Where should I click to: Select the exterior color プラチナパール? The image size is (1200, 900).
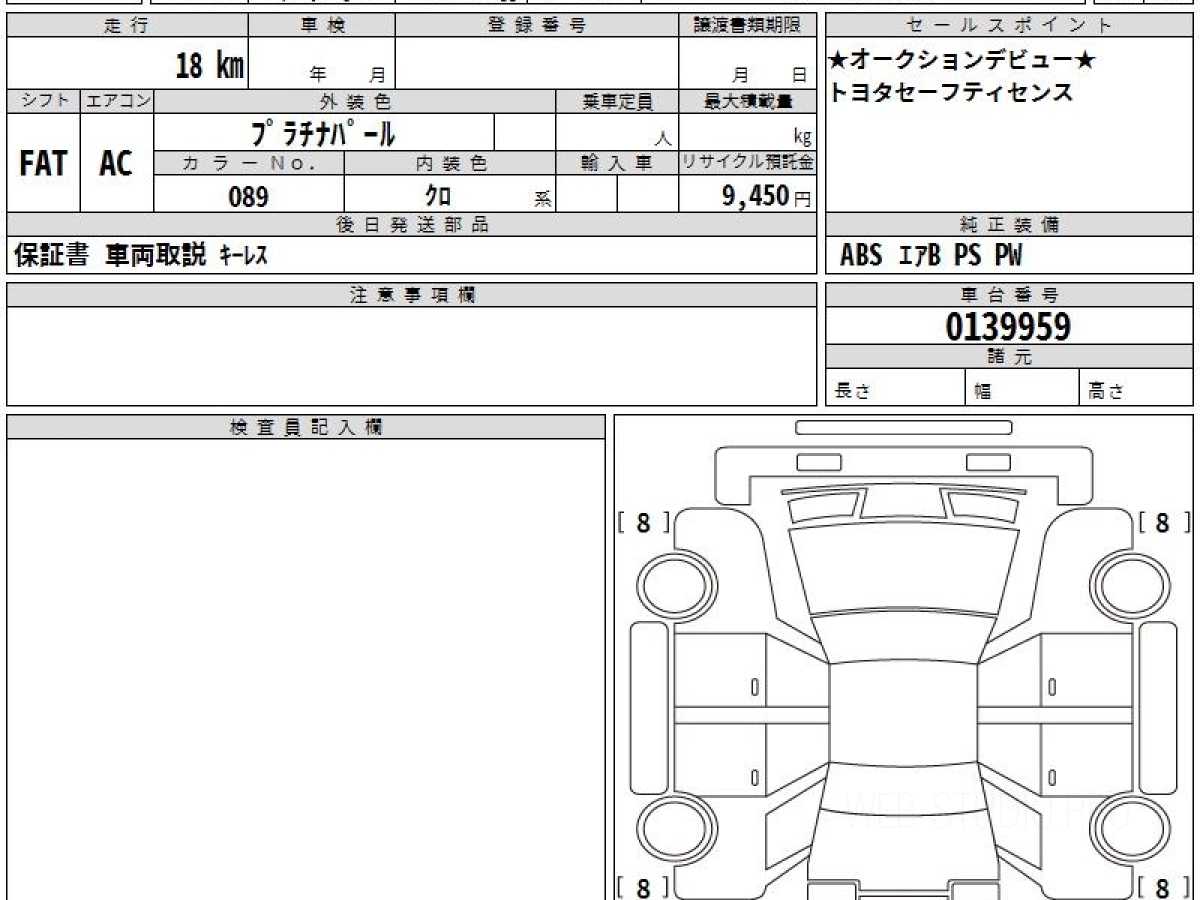pyautogui.click(x=323, y=132)
